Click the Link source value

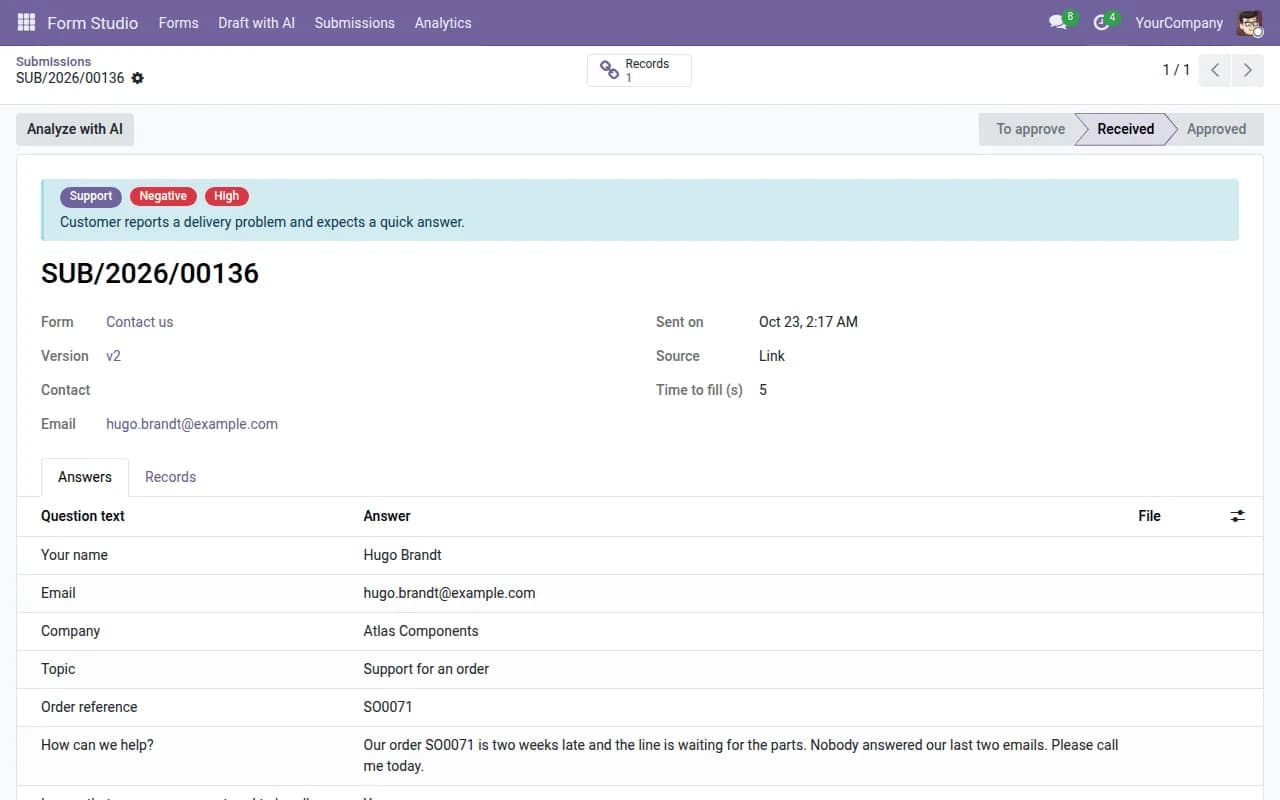(772, 356)
